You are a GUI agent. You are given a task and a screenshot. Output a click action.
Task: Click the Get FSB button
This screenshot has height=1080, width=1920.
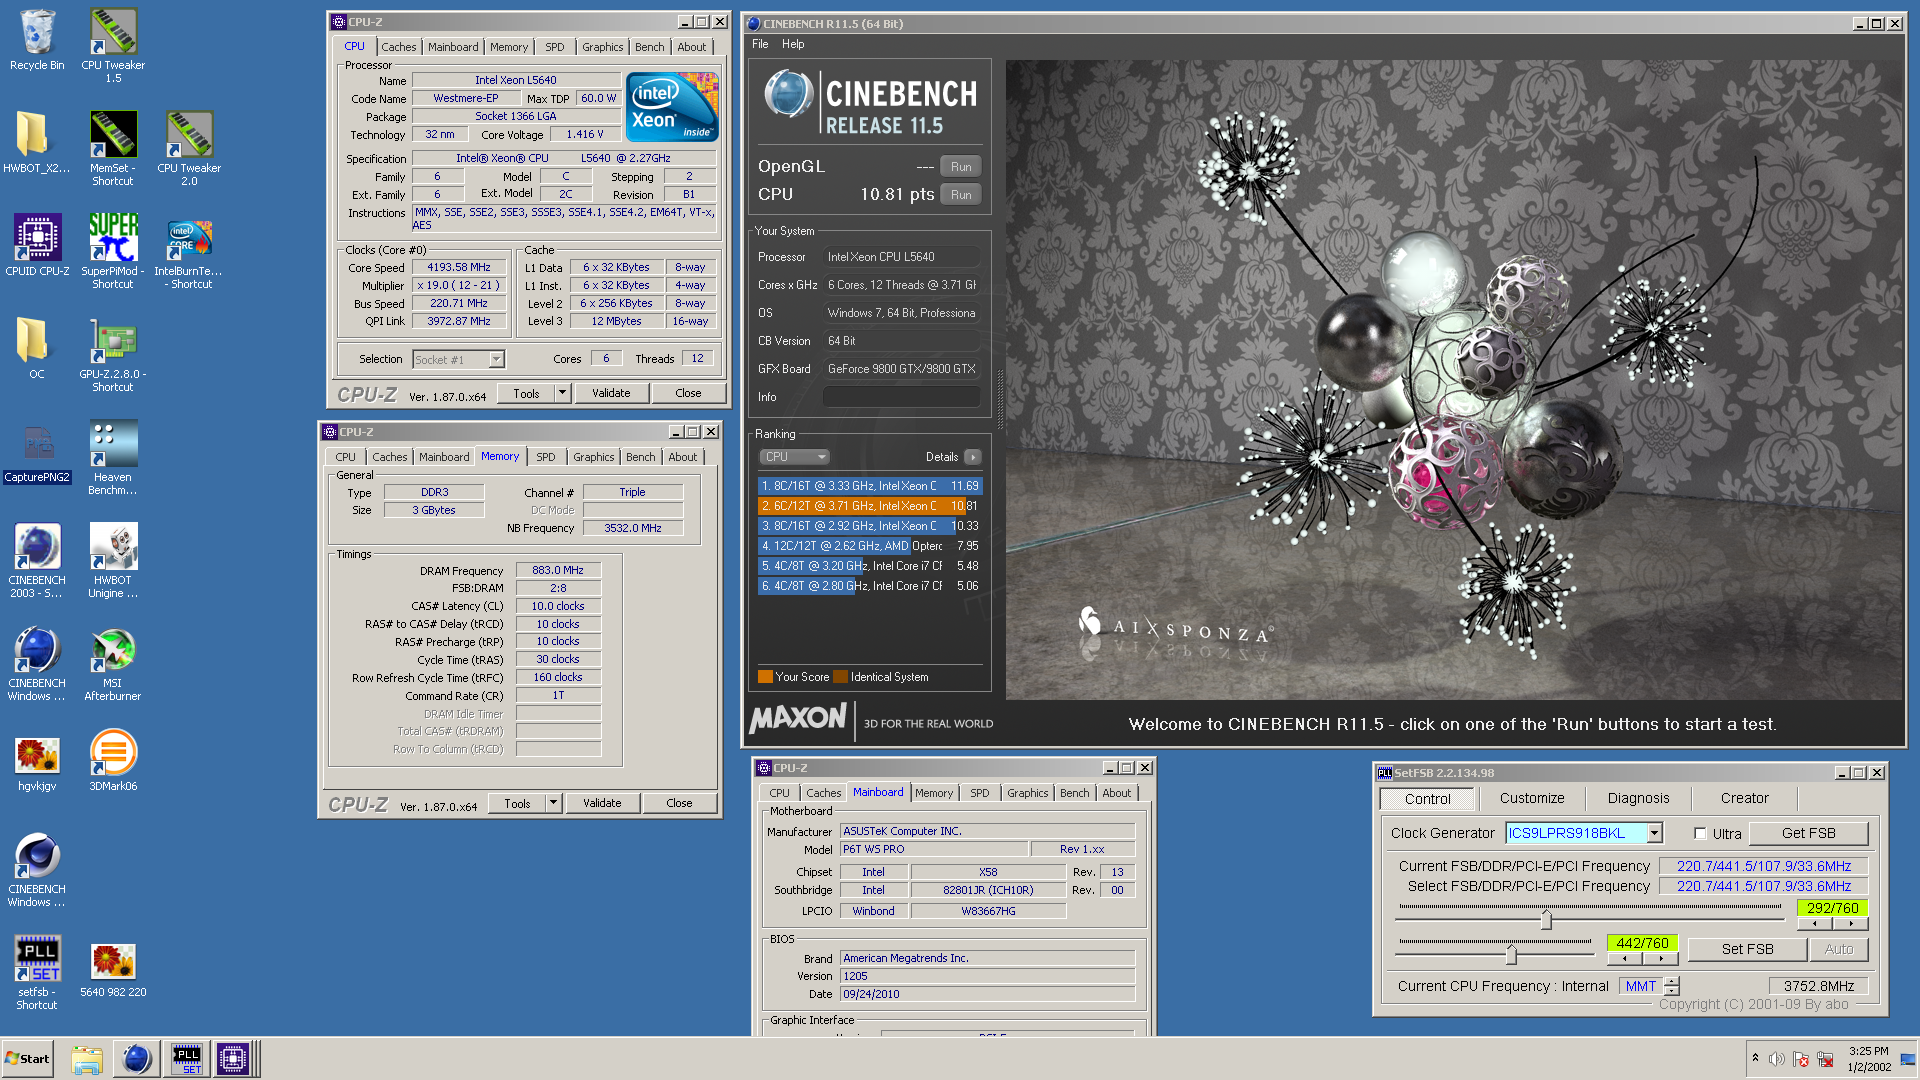(1808, 833)
